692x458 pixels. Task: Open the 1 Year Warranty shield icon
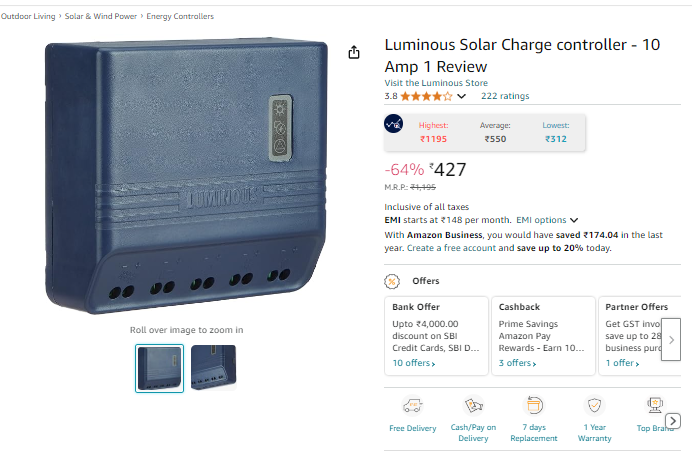click(594, 405)
